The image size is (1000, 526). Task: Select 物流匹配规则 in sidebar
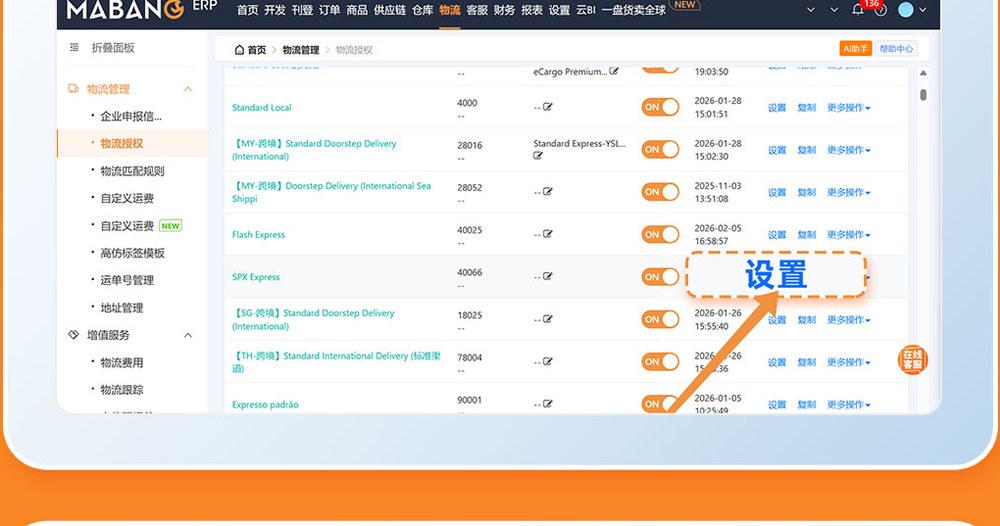(x=132, y=171)
